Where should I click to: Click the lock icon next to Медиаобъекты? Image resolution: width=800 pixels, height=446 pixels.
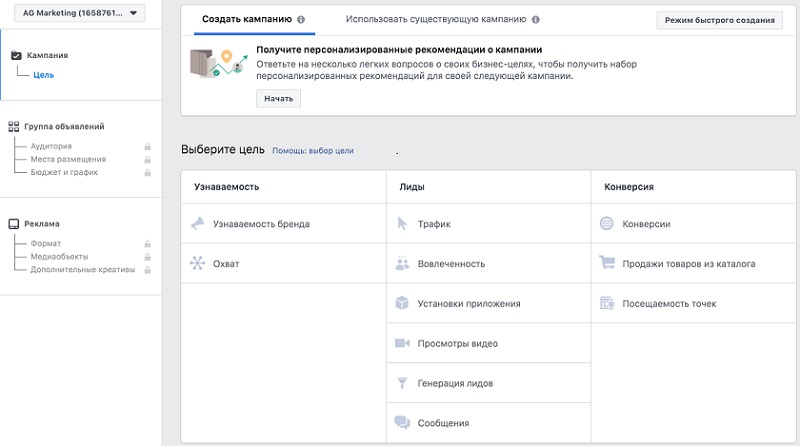pos(147,257)
